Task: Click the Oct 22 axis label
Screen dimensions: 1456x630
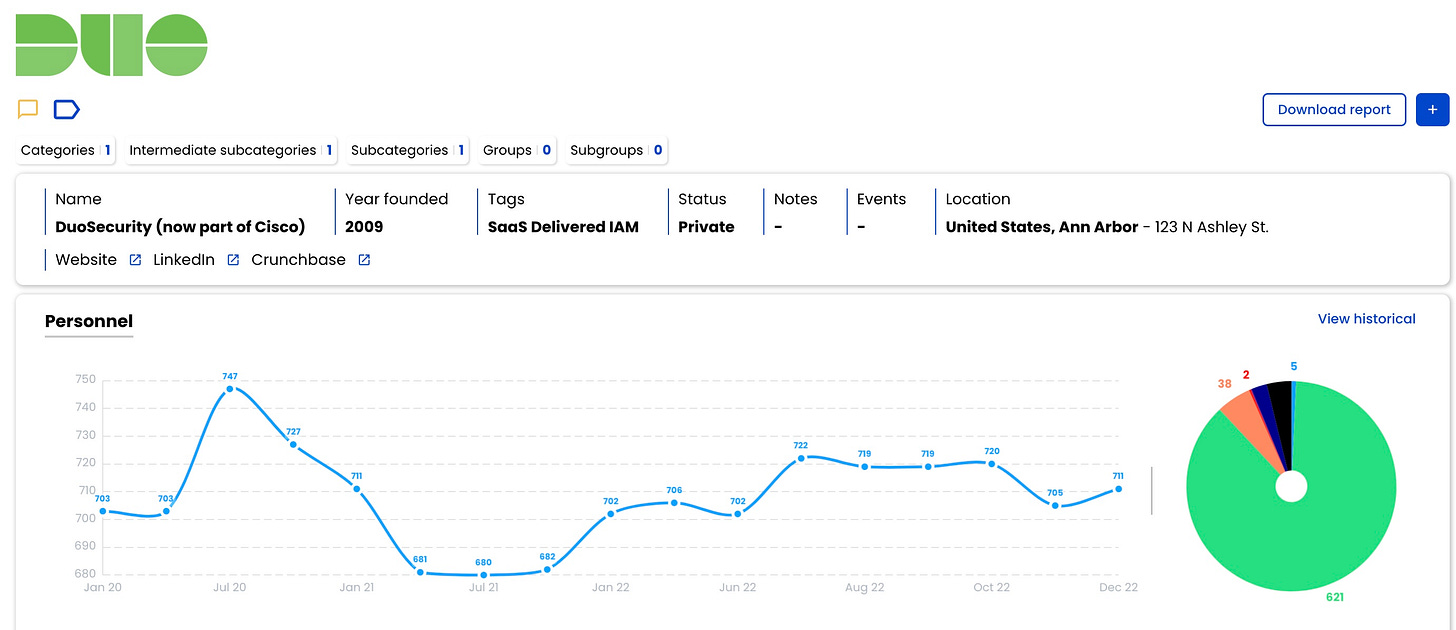Action: coord(991,588)
